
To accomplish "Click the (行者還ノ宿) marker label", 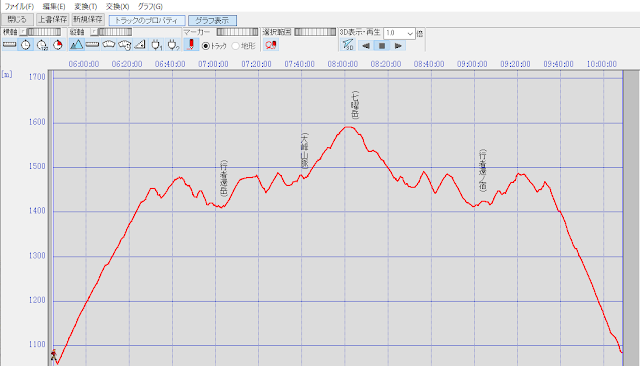I will pos(482,170).
